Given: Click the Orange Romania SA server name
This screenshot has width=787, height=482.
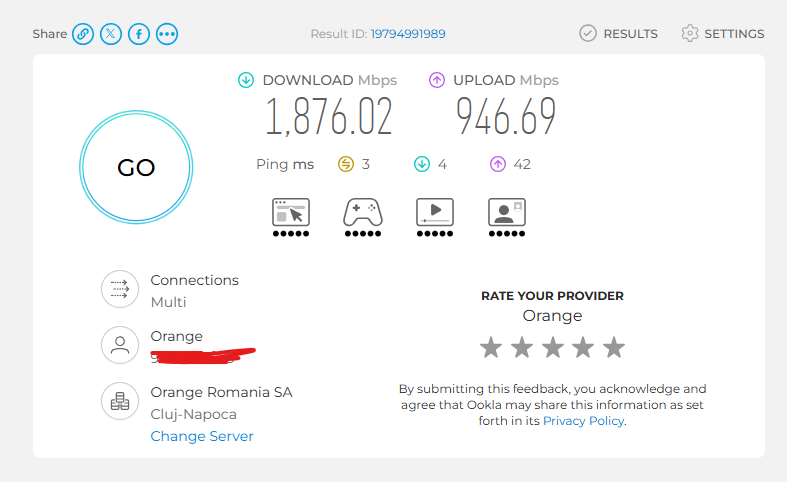Looking at the screenshot, I should [x=221, y=392].
